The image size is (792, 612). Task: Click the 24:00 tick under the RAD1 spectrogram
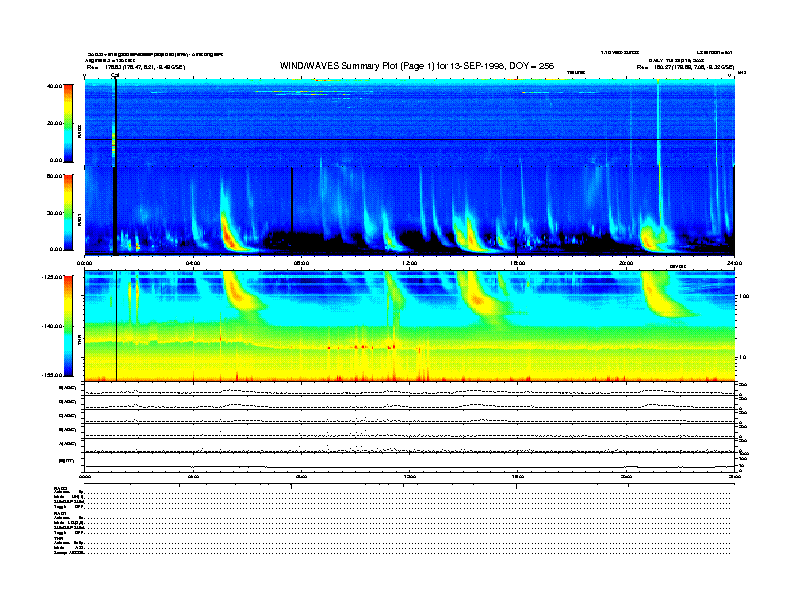coord(734,263)
